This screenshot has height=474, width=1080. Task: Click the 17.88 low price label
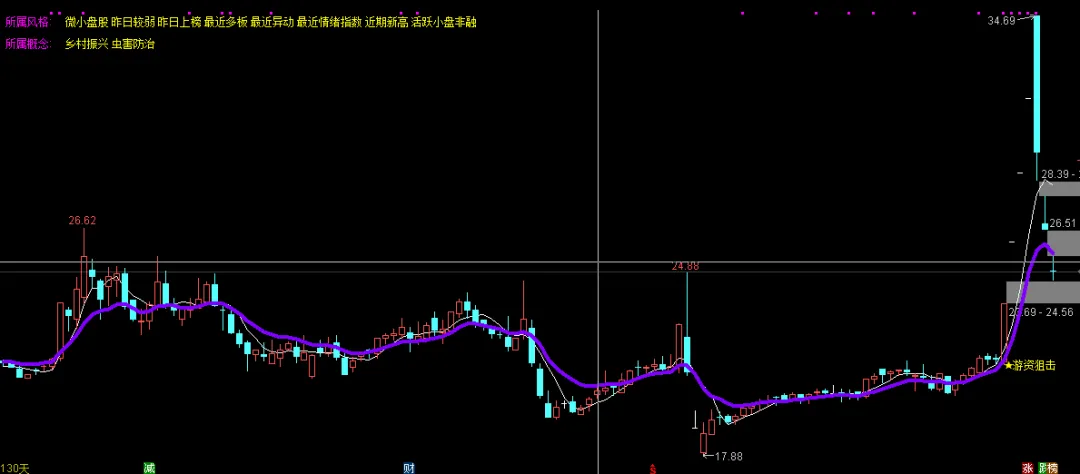(729, 456)
